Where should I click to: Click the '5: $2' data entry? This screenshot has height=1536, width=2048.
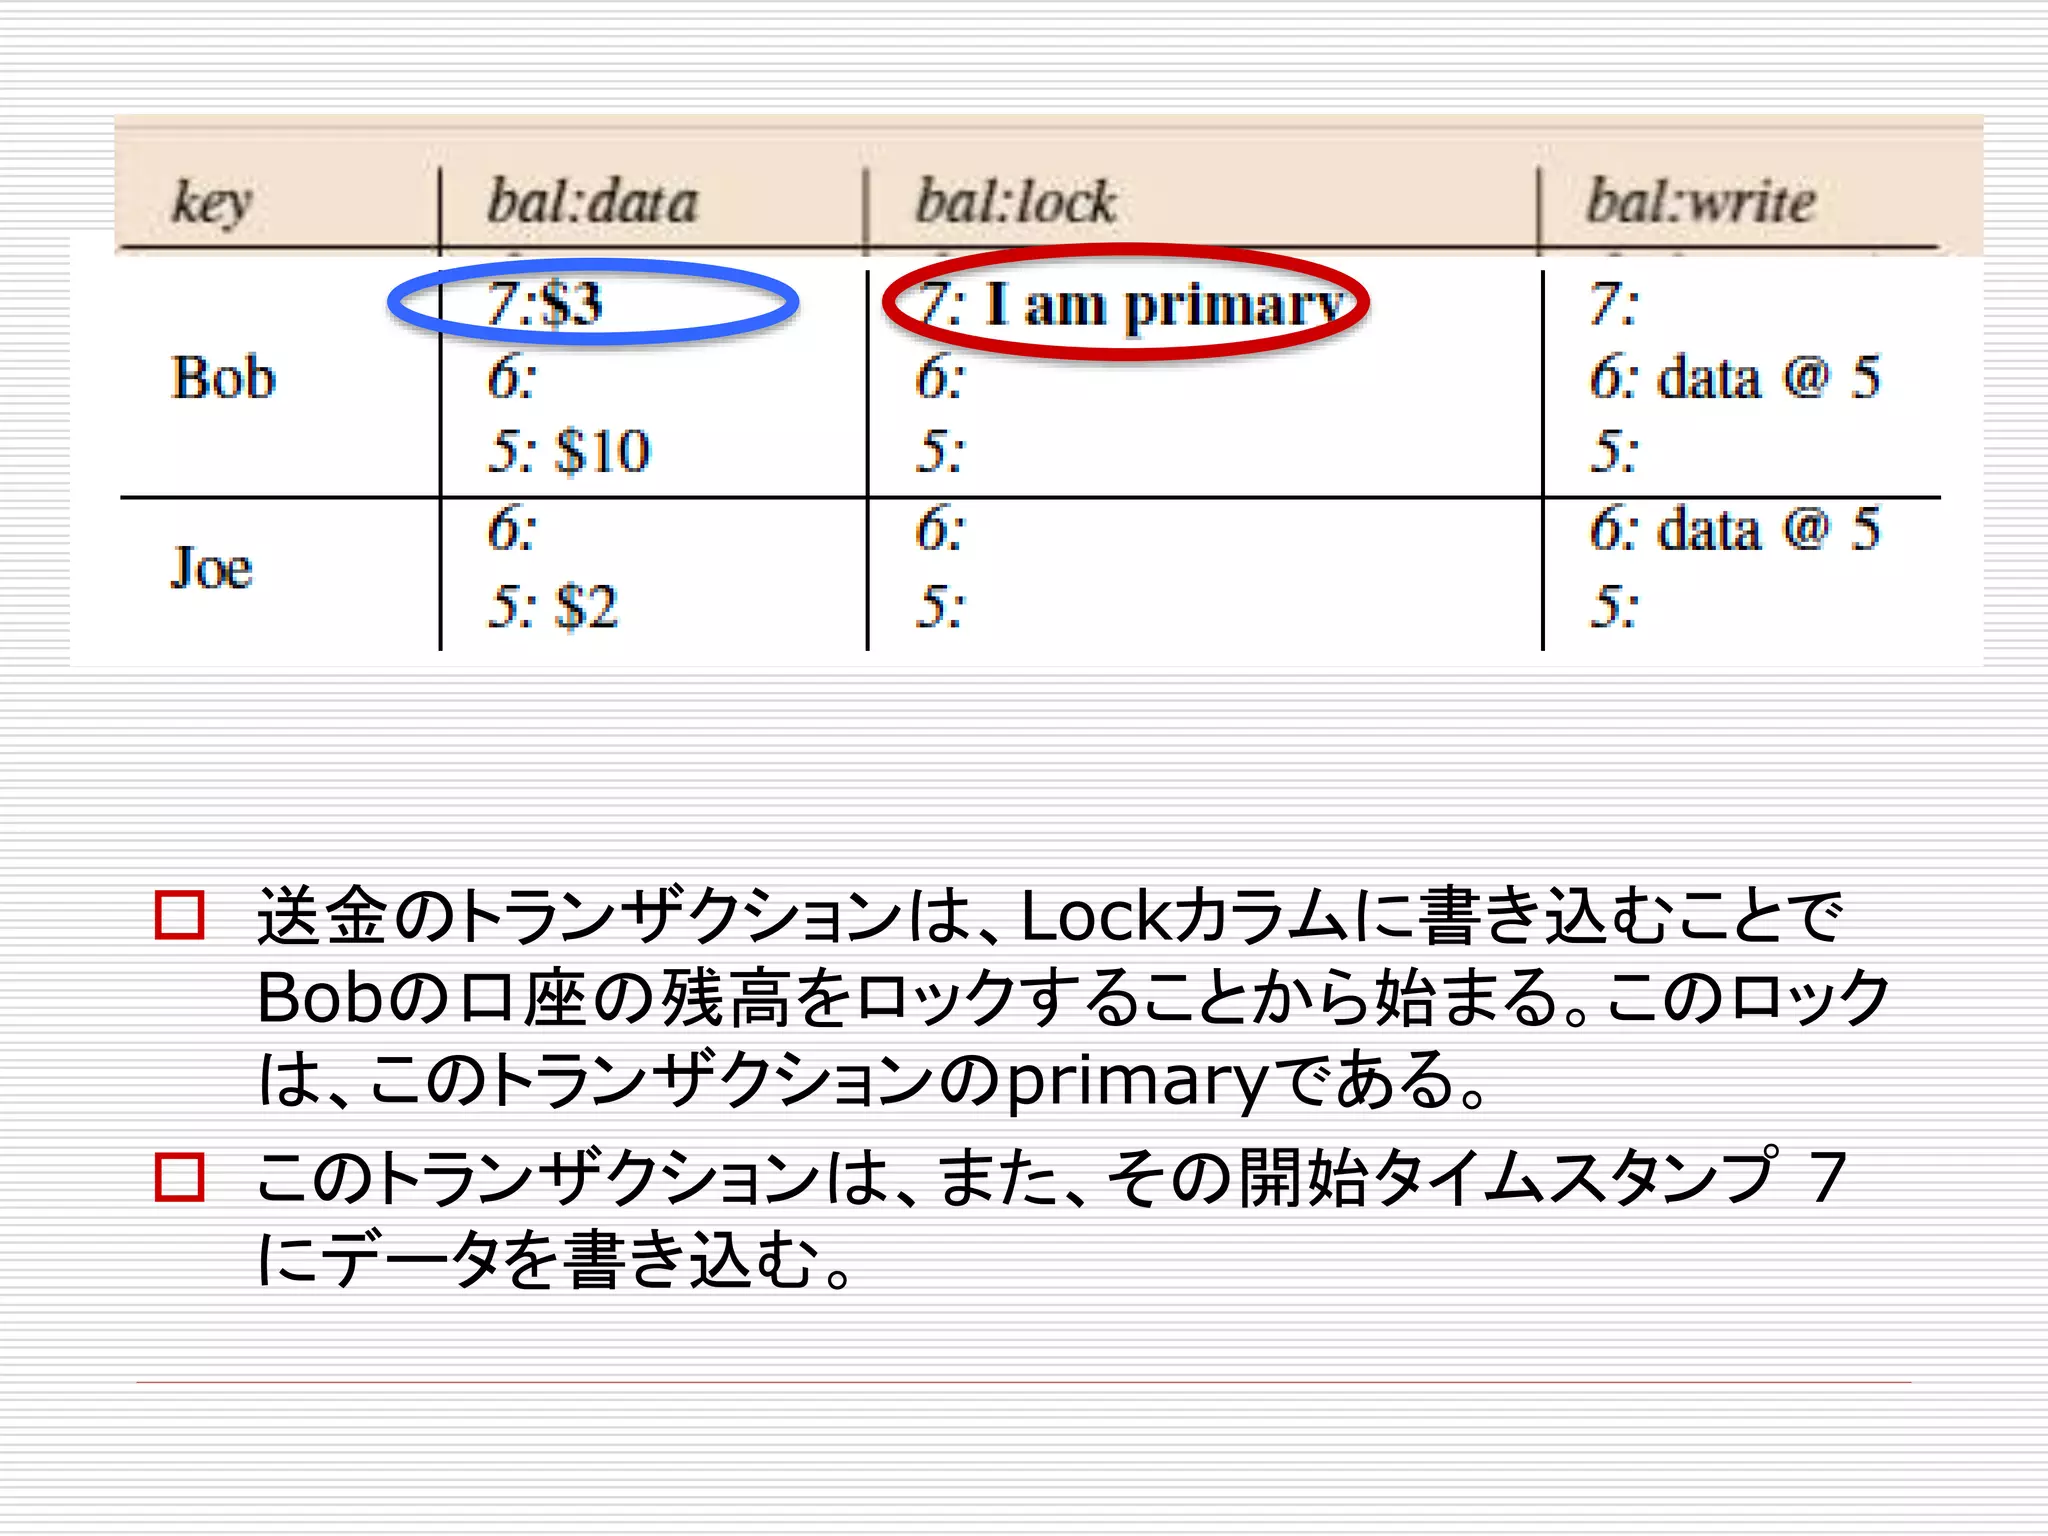553,606
